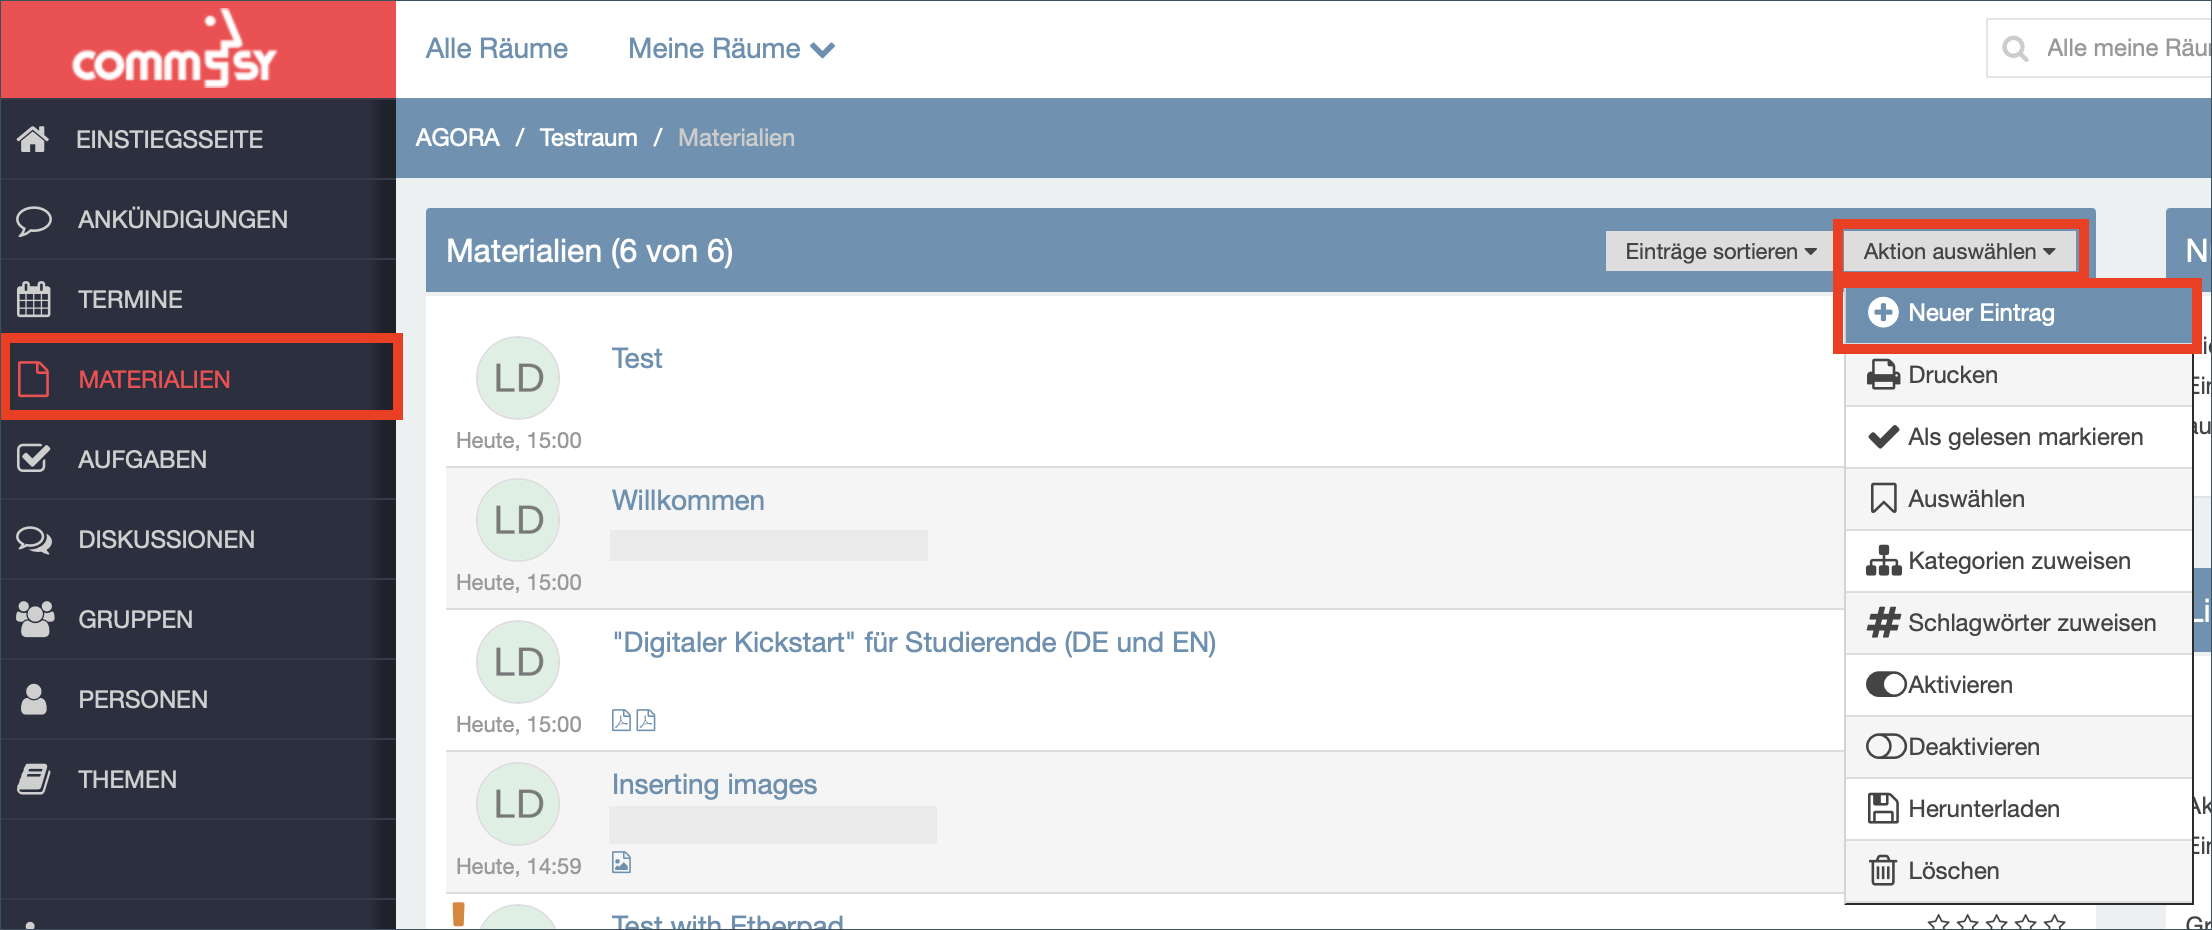Click the home icon beside Einstiegsseite
Screen dimensions: 2212x930
coord(33,139)
